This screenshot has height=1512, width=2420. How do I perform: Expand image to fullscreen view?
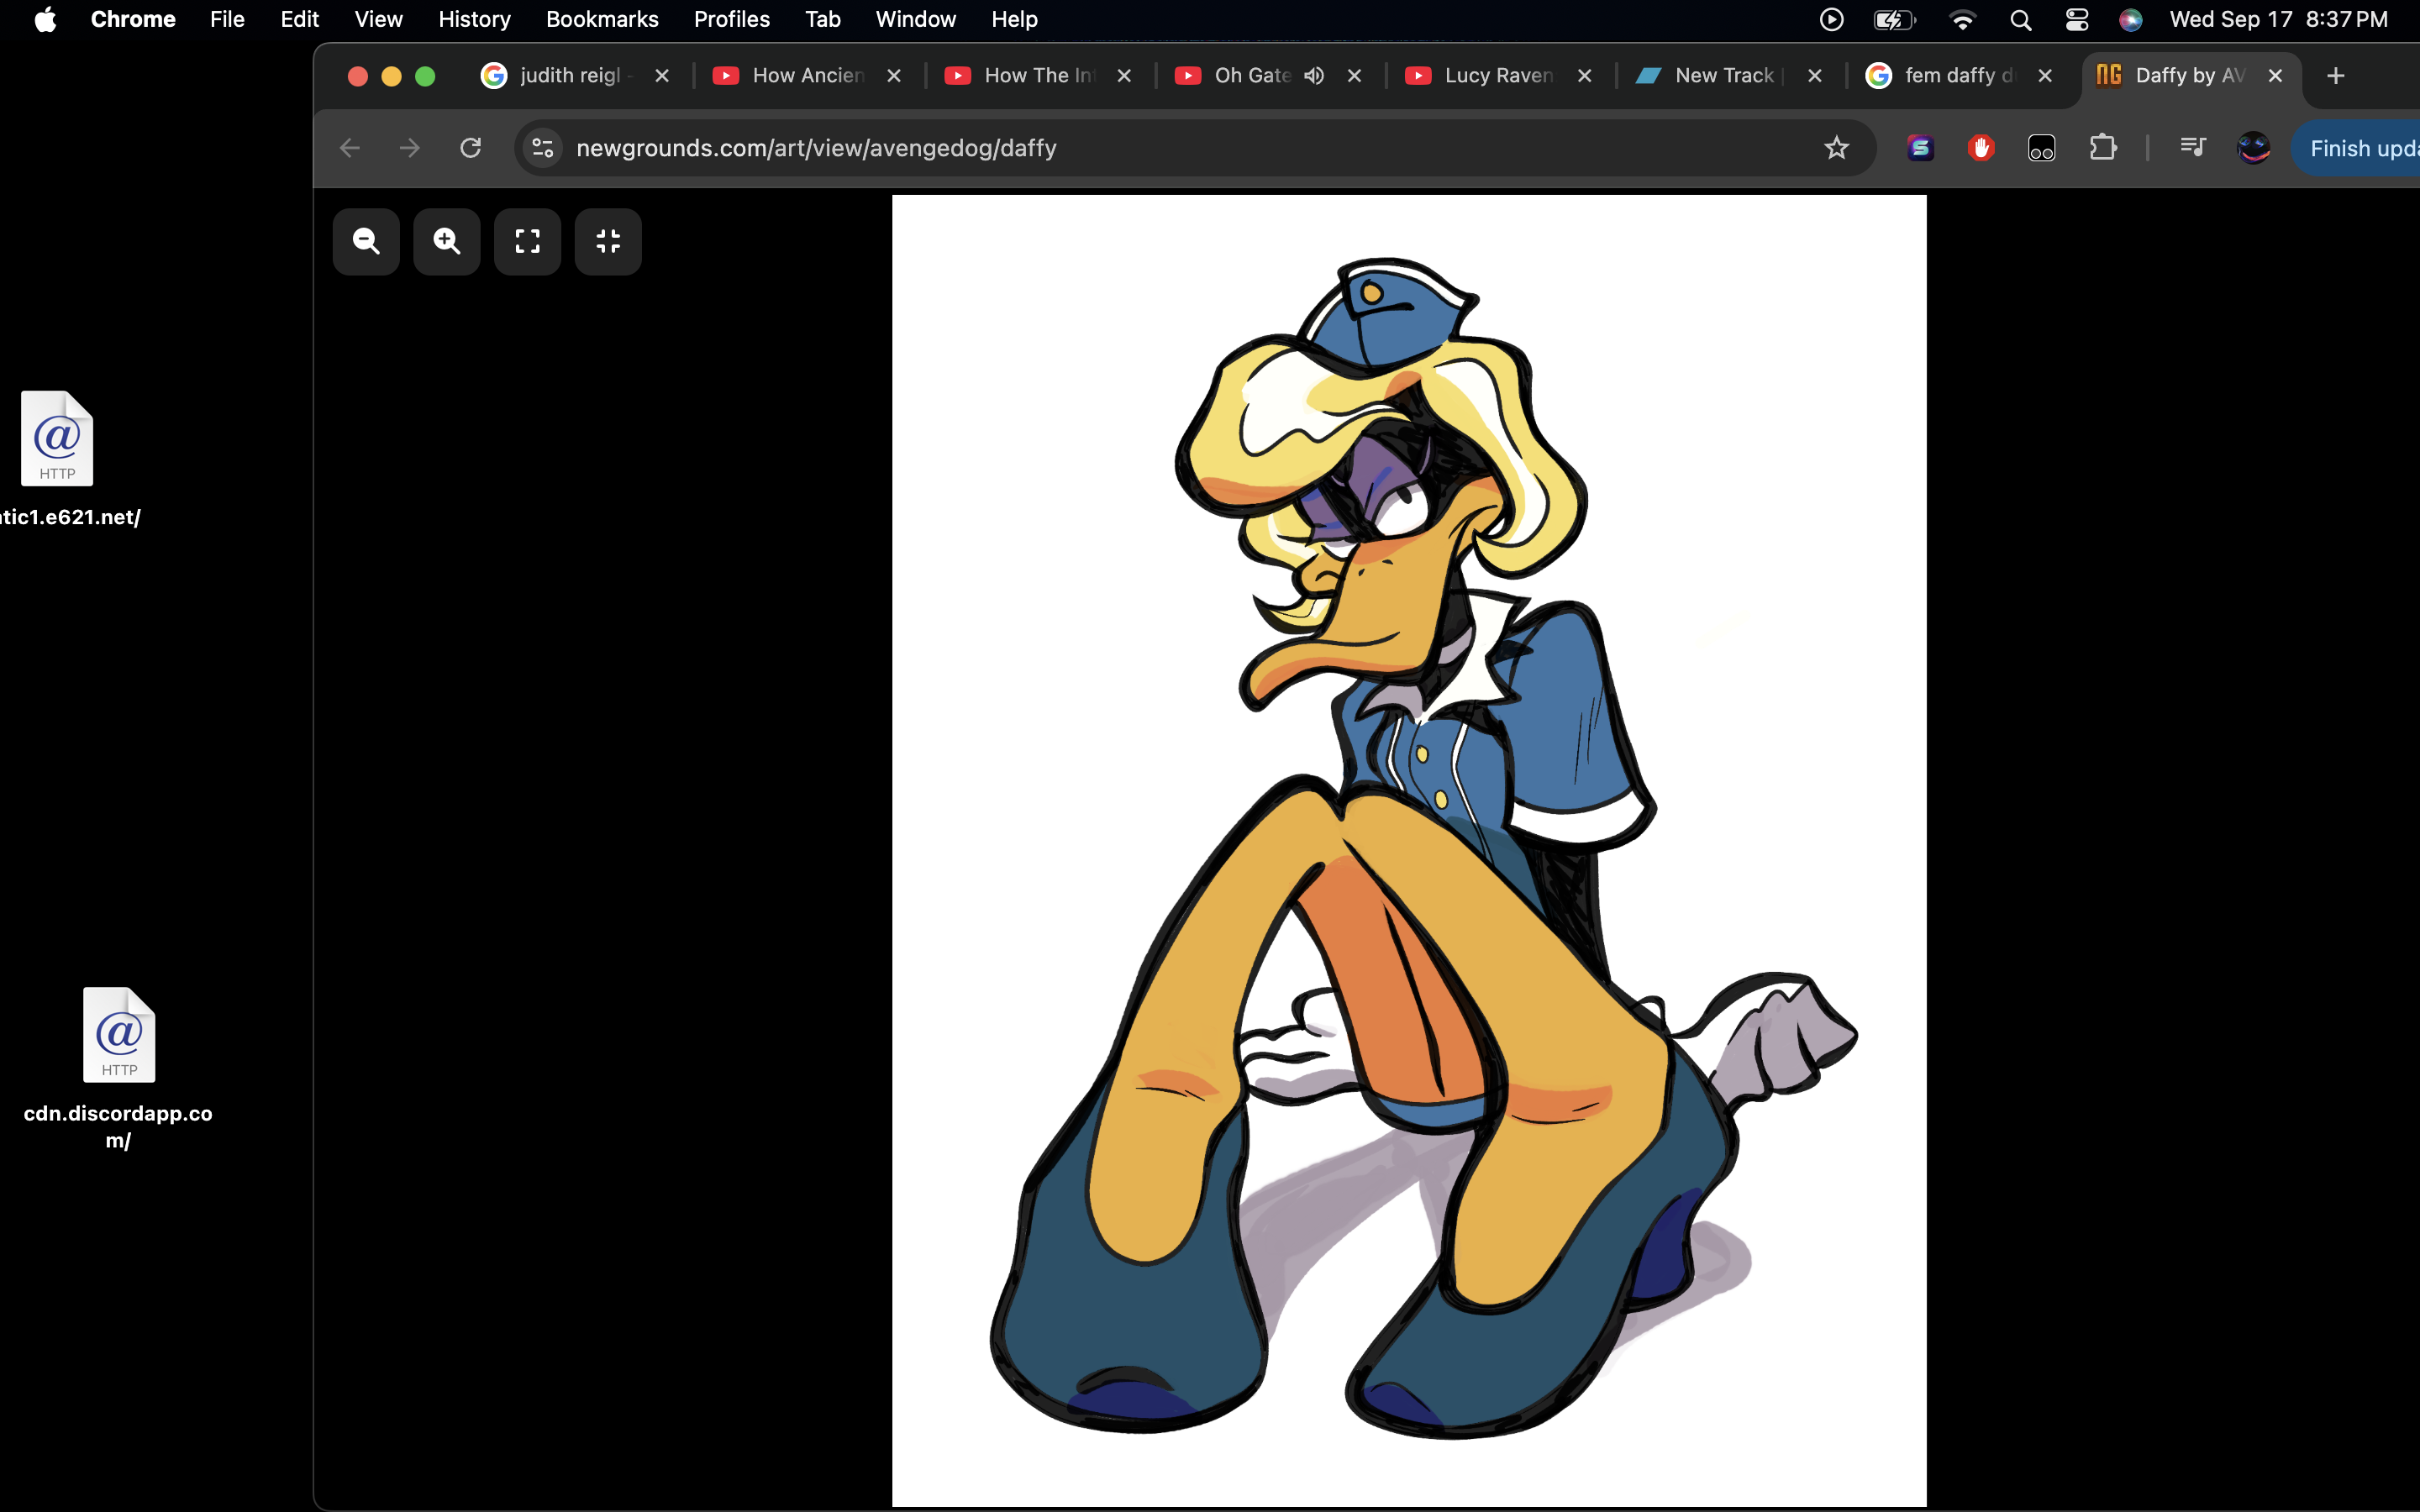tap(527, 241)
